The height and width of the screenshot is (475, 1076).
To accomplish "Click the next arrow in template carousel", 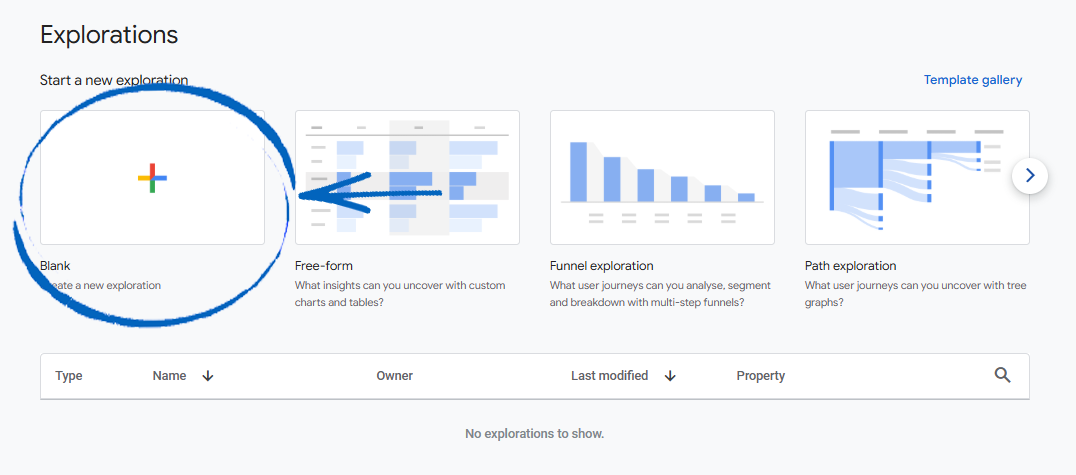I will [x=1029, y=176].
